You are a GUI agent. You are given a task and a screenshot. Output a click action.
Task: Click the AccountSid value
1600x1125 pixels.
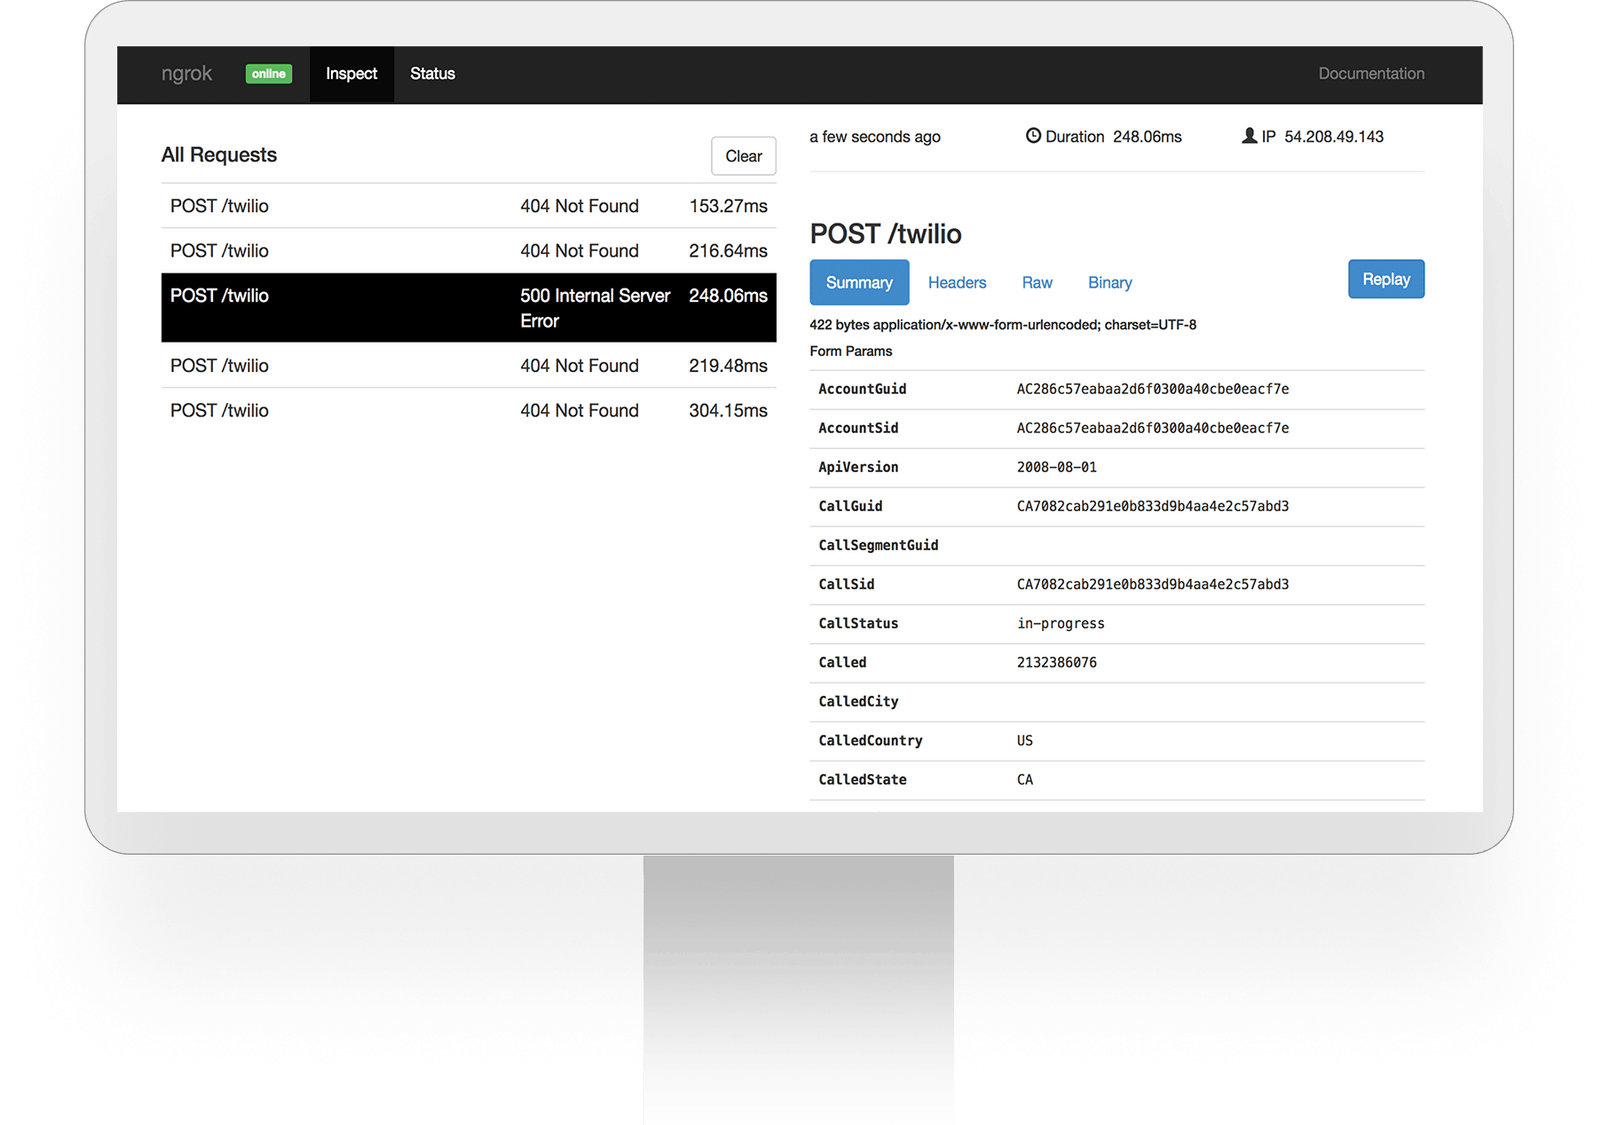(1153, 428)
